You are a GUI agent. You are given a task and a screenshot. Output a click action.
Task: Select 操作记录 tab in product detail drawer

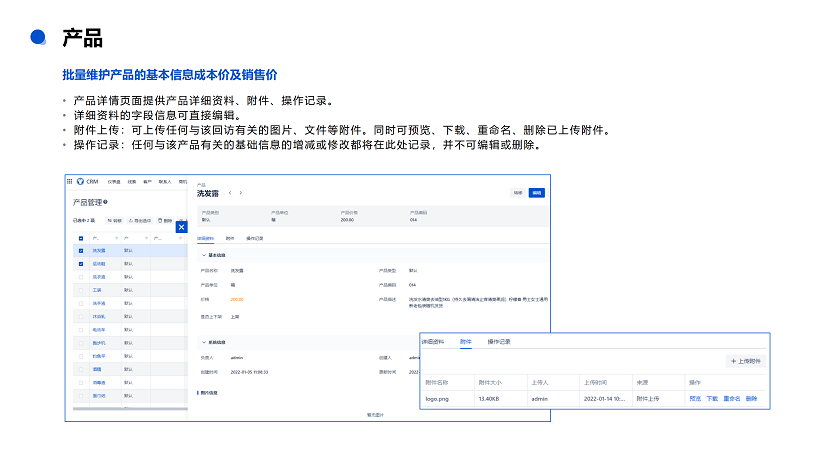(x=255, y=238)
